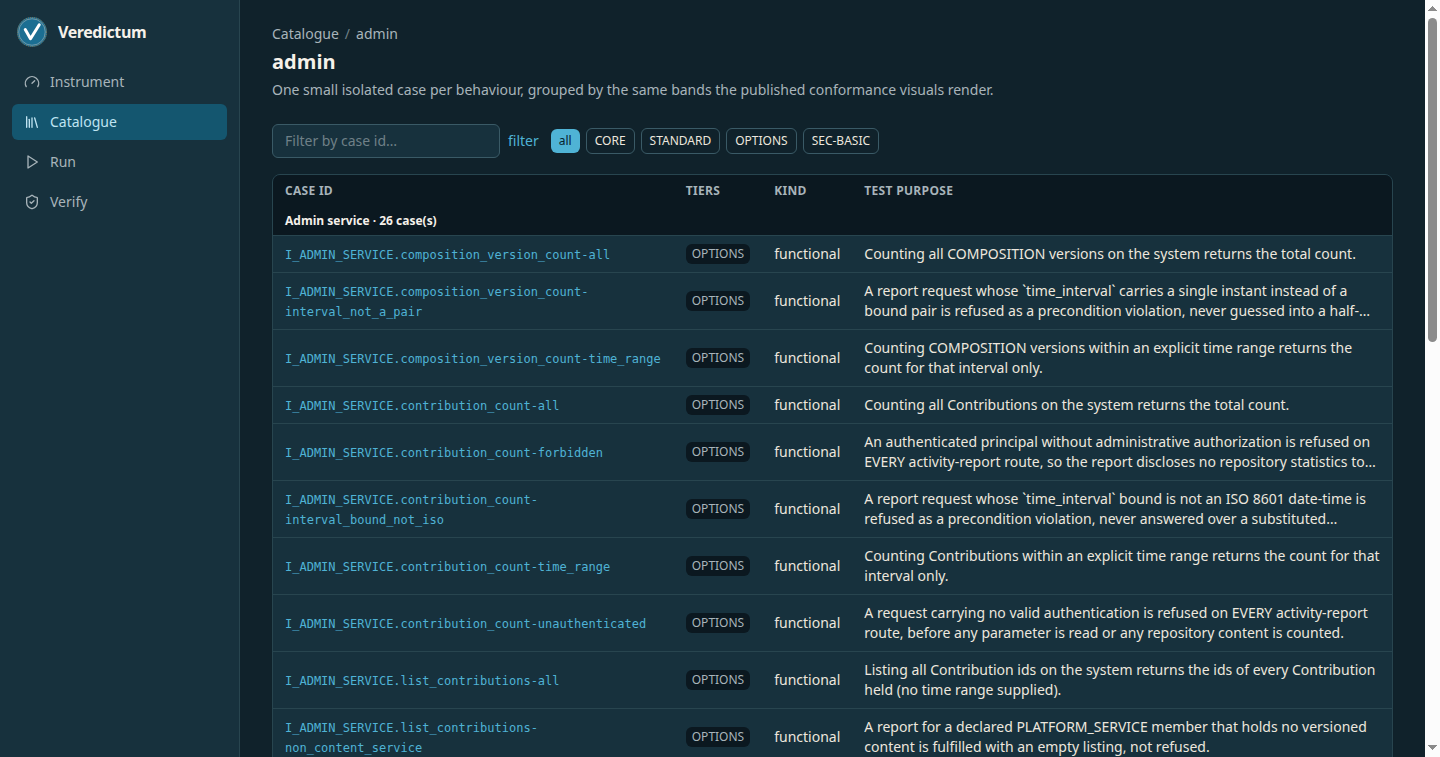This screenshot has height=757, width=1440.
Task: Click the 'filter' label beside chips
Action: click(x=523, y=141)
